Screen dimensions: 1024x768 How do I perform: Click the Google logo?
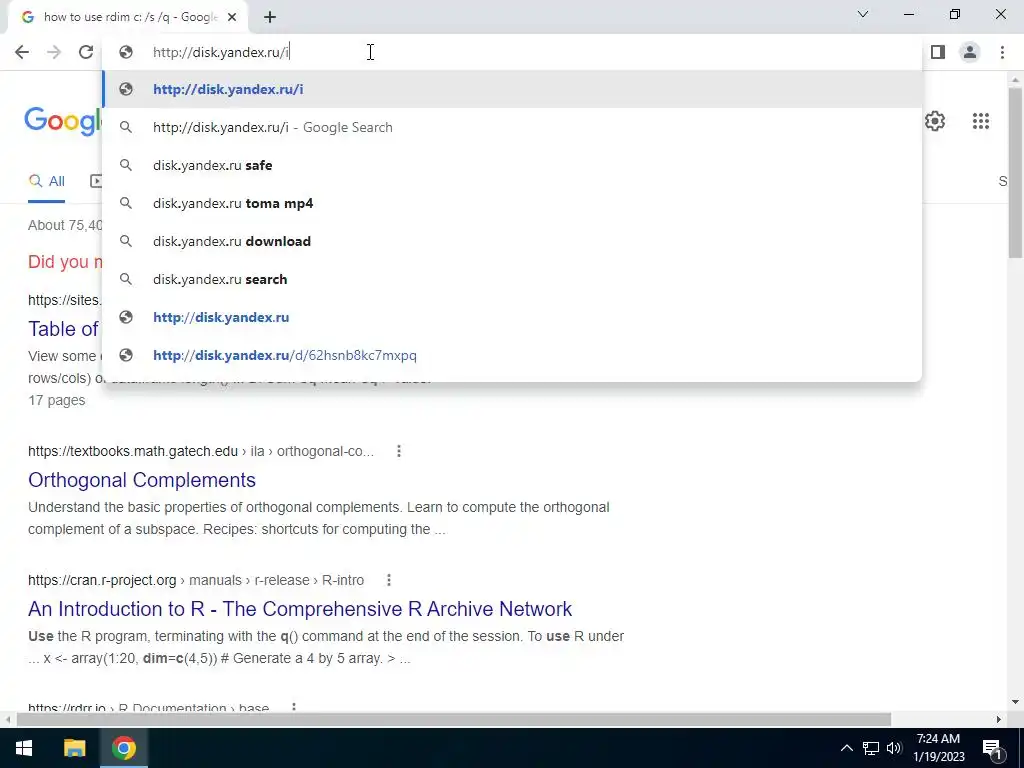63,121
